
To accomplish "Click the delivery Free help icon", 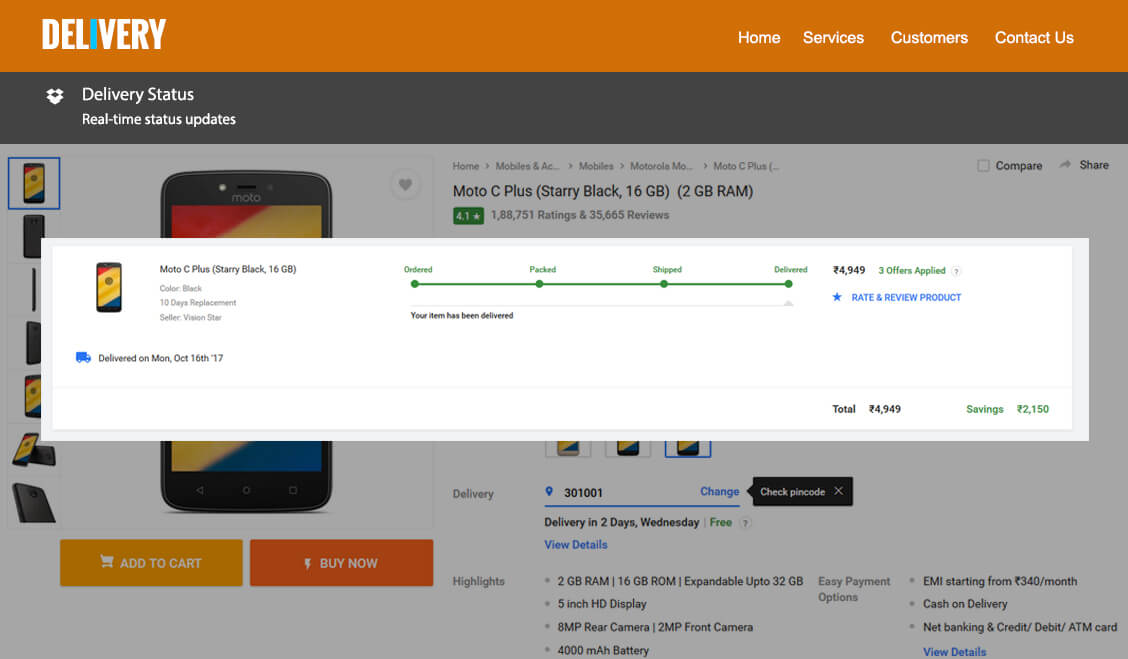I will click(x=745, y=523).
